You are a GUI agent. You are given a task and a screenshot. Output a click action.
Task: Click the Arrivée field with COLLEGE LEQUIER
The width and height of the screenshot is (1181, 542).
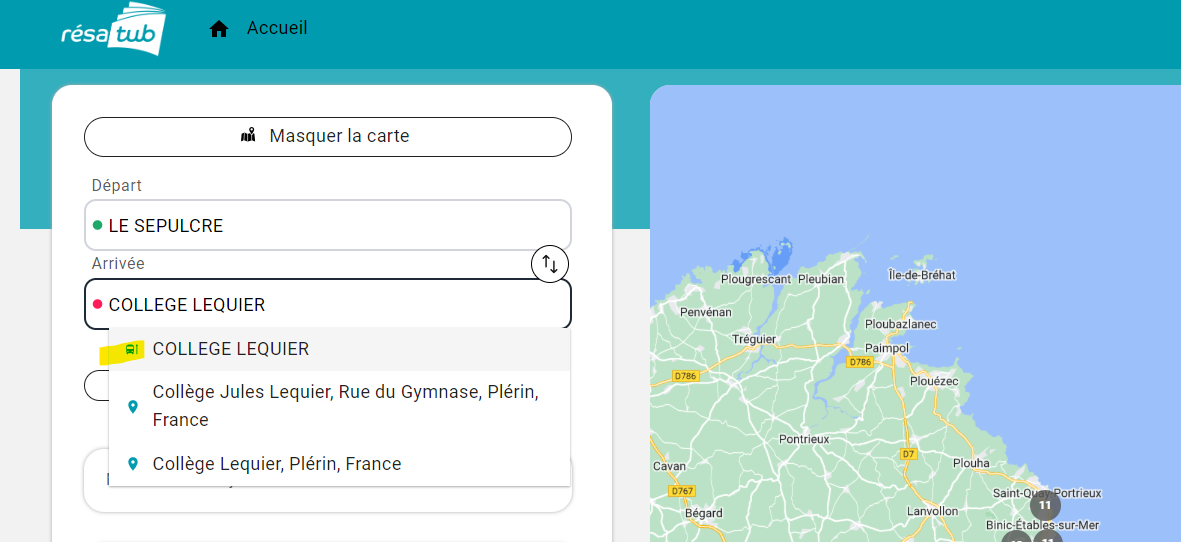[x=330, y=304]
